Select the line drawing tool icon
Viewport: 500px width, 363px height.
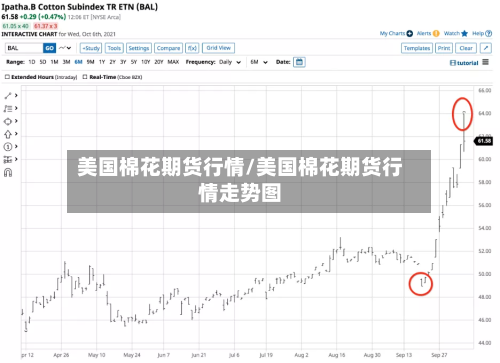click(8, 96)
